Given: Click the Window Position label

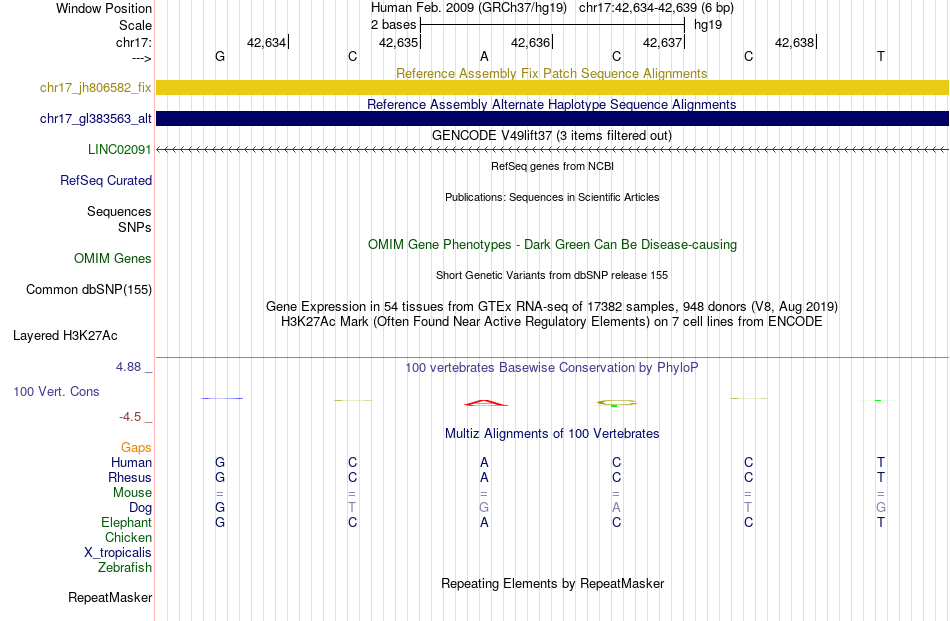Looking at the screenshot, I should pos(104,8).
